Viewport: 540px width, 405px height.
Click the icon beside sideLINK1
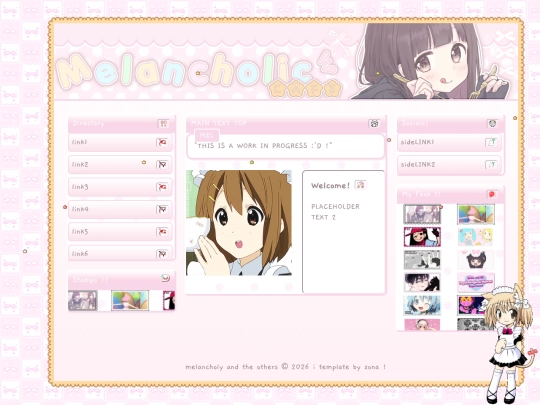coord(491,142)
